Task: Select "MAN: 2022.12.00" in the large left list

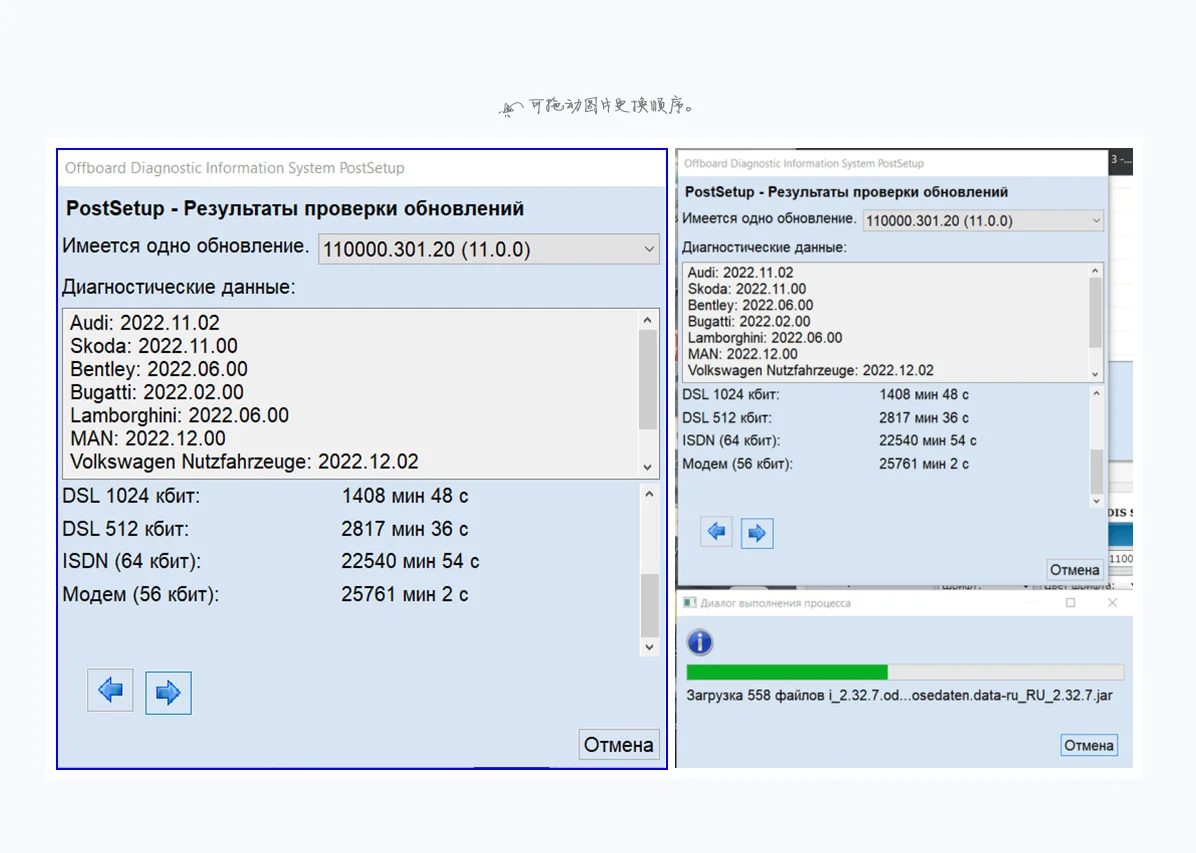Action: pos(148,439)
